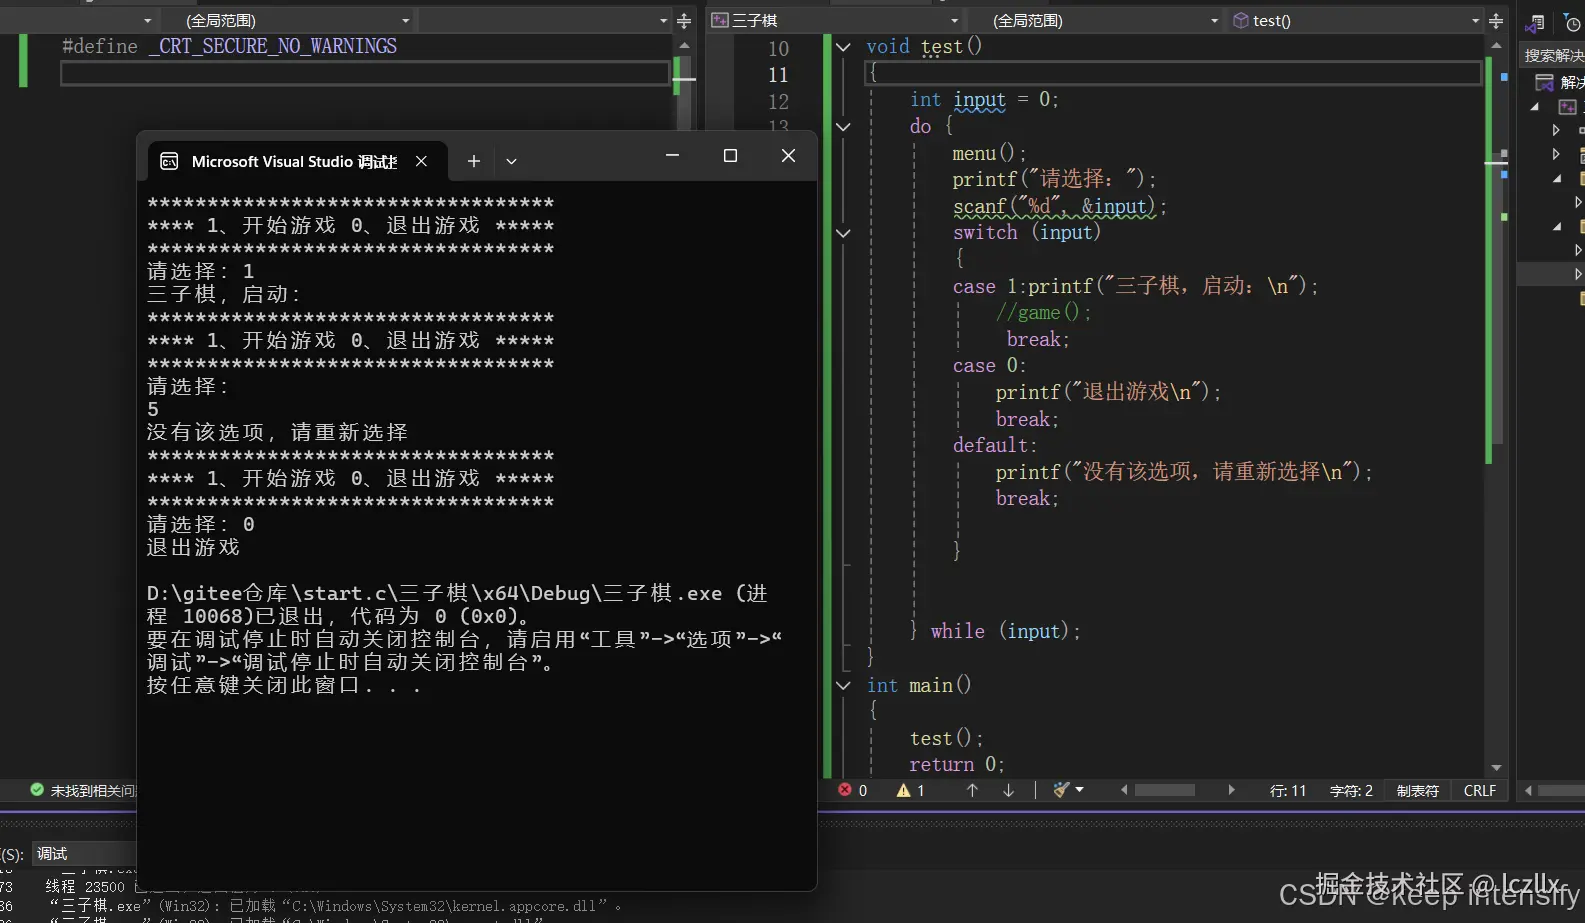The image size is (1585, 923).
Task: Open the left editor's empty member dropdown
Action: click(663, 21)
